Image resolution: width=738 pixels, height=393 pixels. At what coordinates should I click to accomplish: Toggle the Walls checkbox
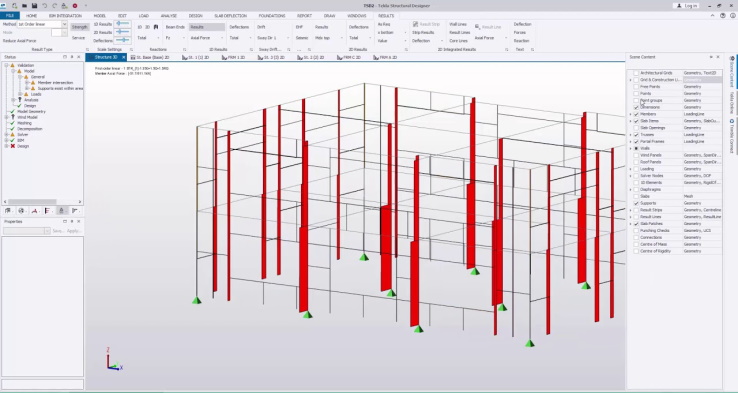[636, 148]
